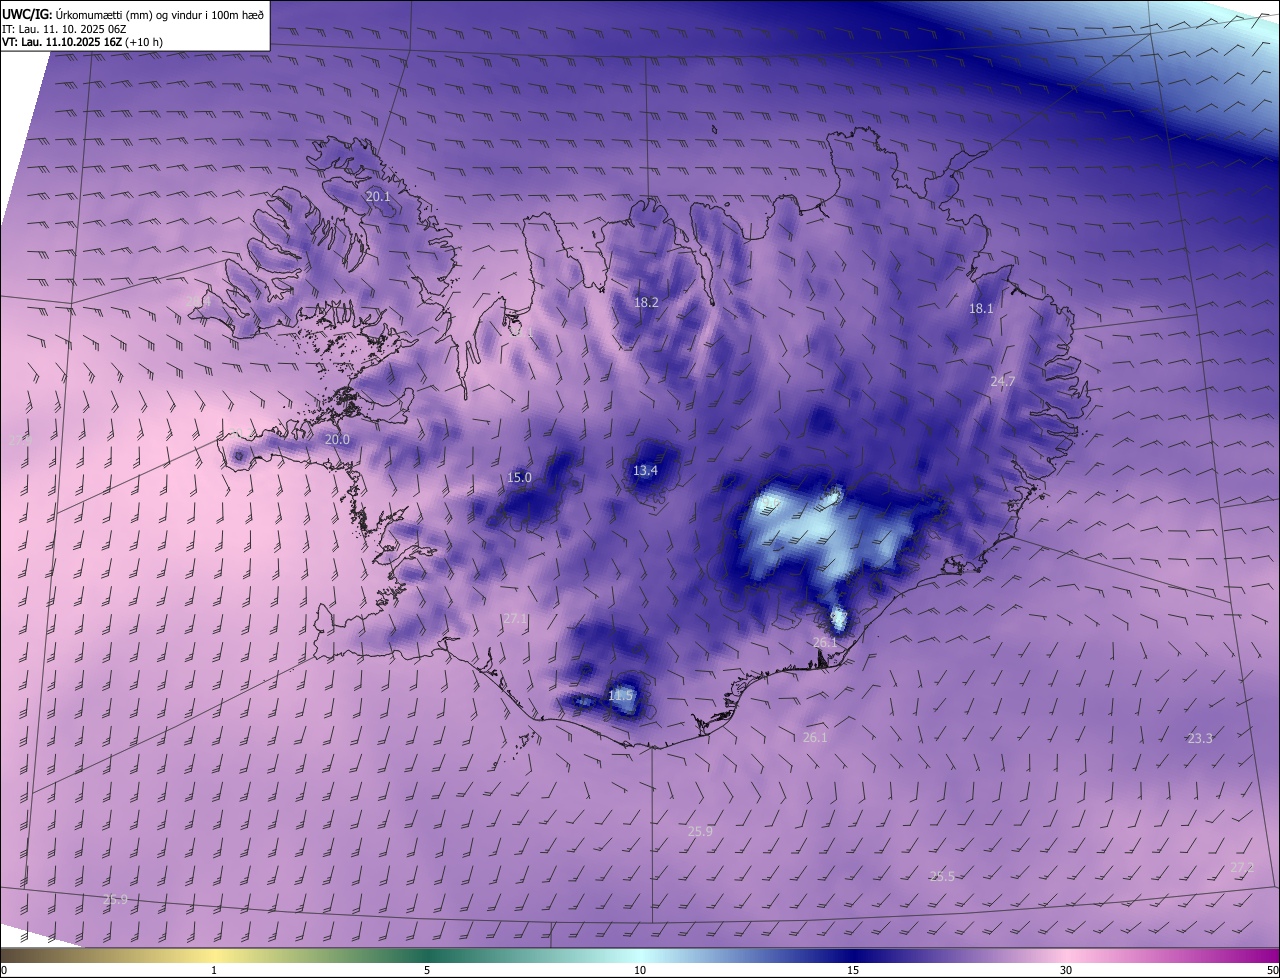
Task: Click the 27.2 value label at the map edge
Action: click(x=1241, y=867)
